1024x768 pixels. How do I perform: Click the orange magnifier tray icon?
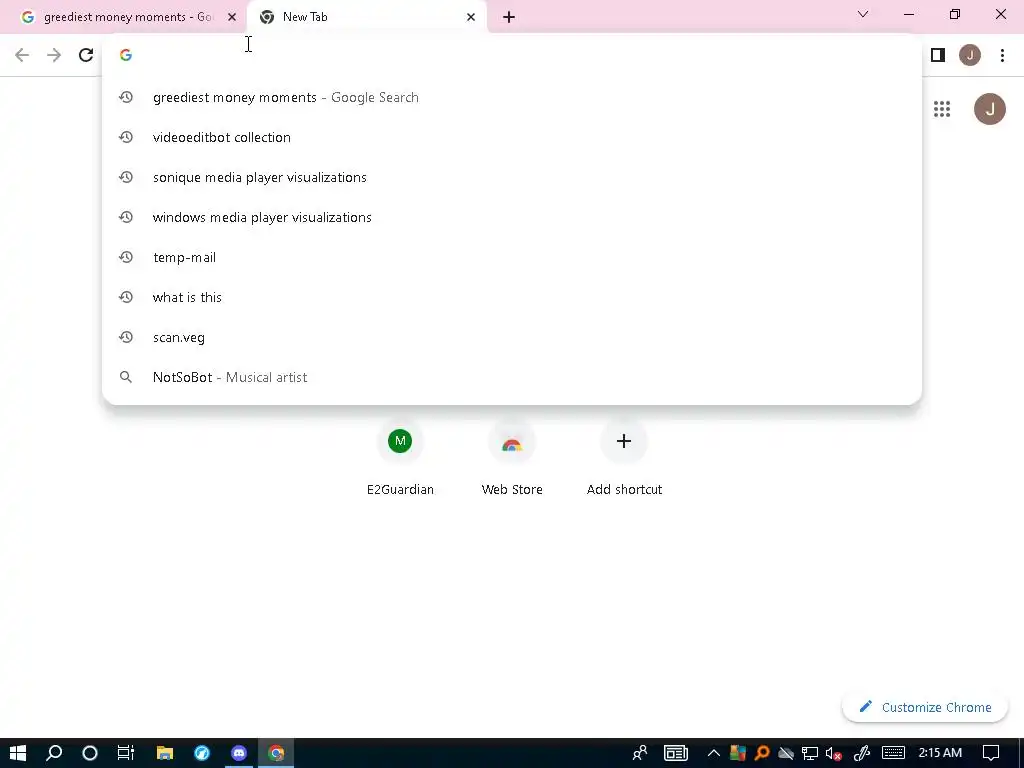coord(761,753)
